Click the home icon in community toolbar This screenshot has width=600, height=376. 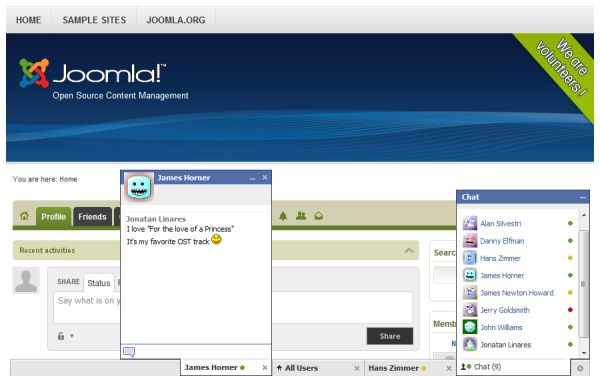click(24, 216)
